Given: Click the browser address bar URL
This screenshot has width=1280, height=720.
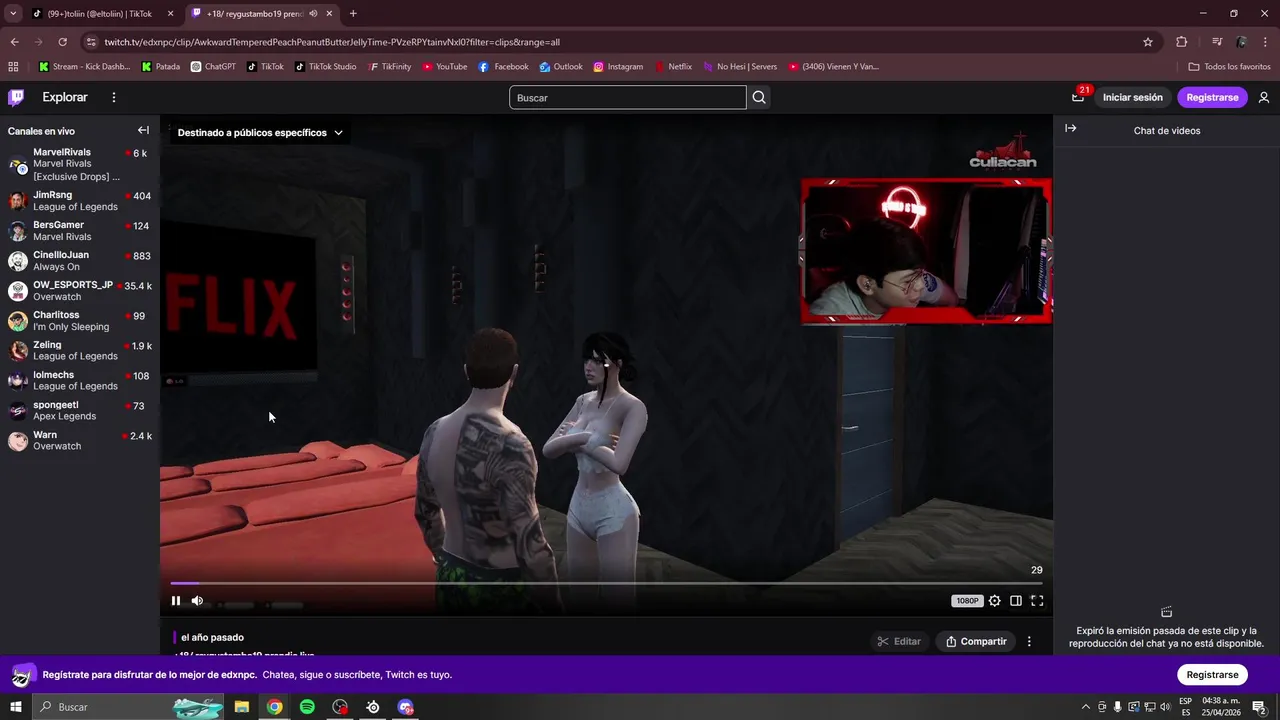Looking at the screenshot, I should click(x=332, y=42).
